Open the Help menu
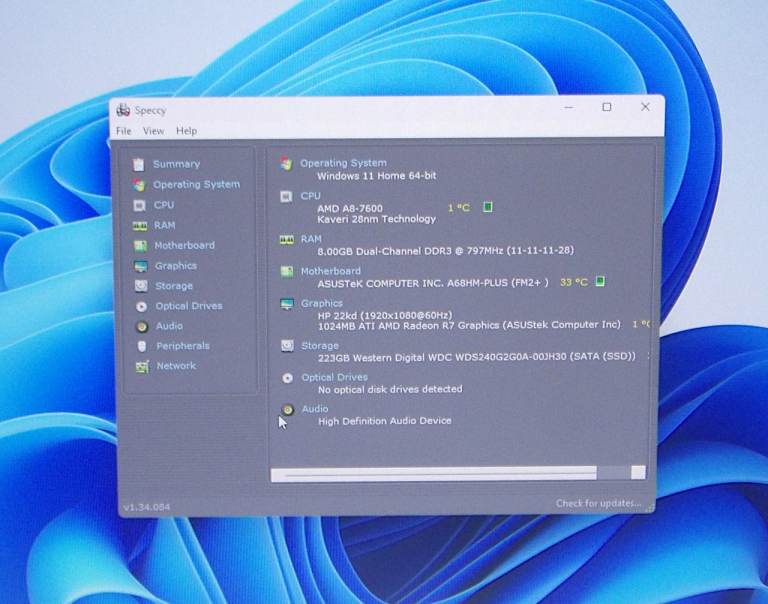Image resolution: width=768 pixels, height=604 pixels. point(186,131)
